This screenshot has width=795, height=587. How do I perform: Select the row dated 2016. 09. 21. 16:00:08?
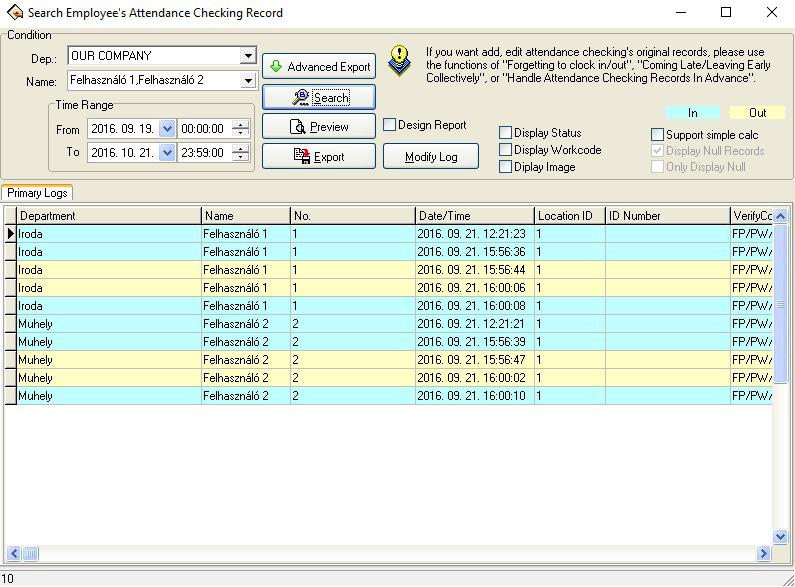(x=394, y=306)
